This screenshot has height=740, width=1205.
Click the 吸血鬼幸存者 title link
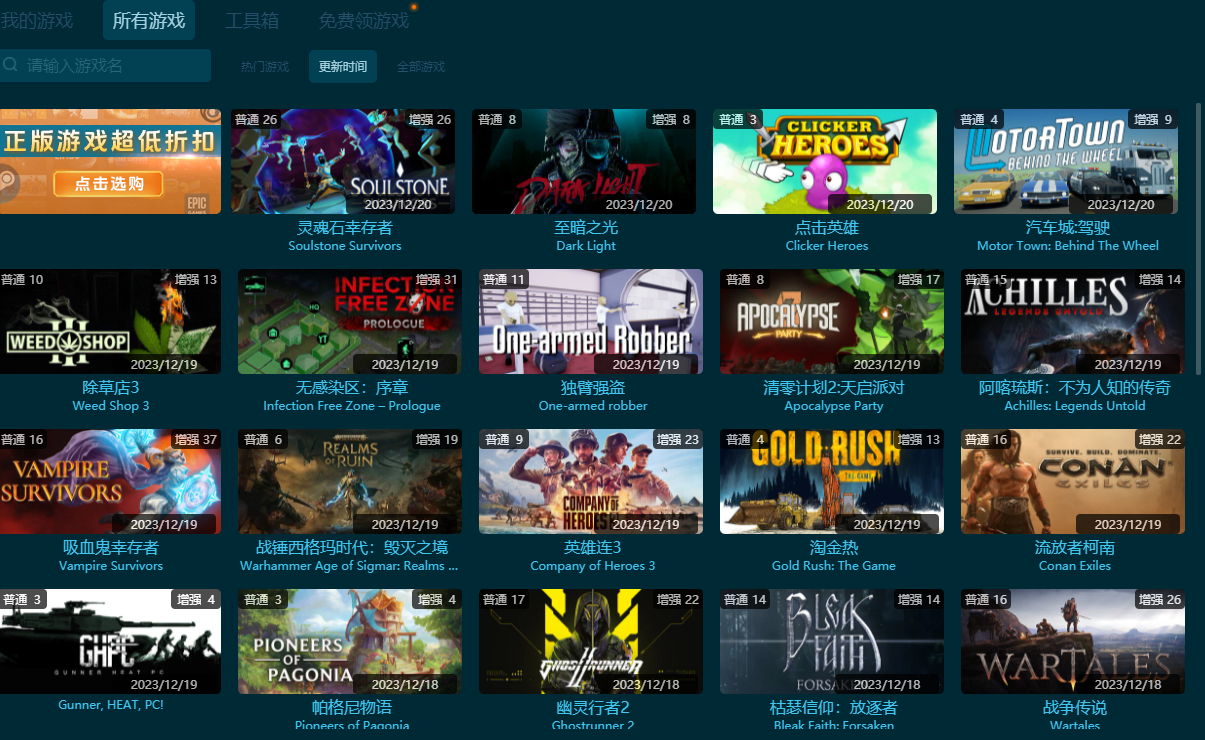[x=111, y=548]
